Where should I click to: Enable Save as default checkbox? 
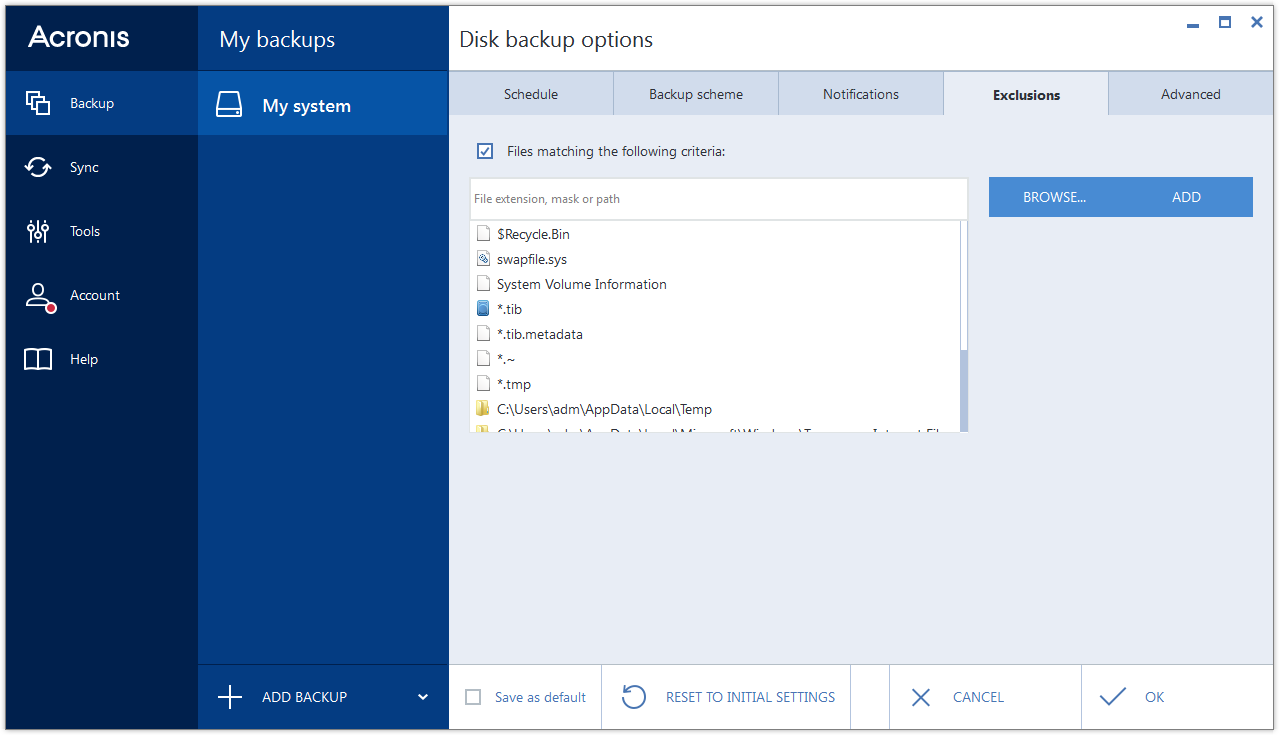coord(473,697)
